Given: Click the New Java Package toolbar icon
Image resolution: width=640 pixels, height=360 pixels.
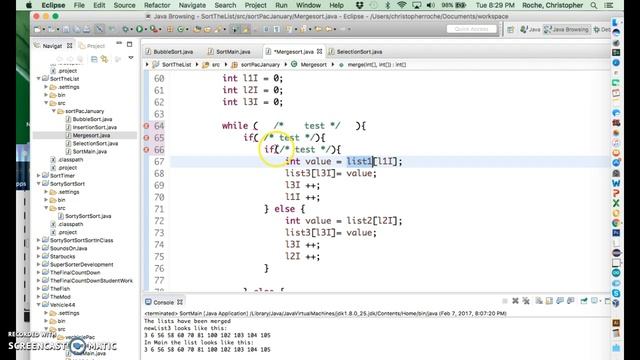Looking at the screenshot, I should tap(170, 29).
